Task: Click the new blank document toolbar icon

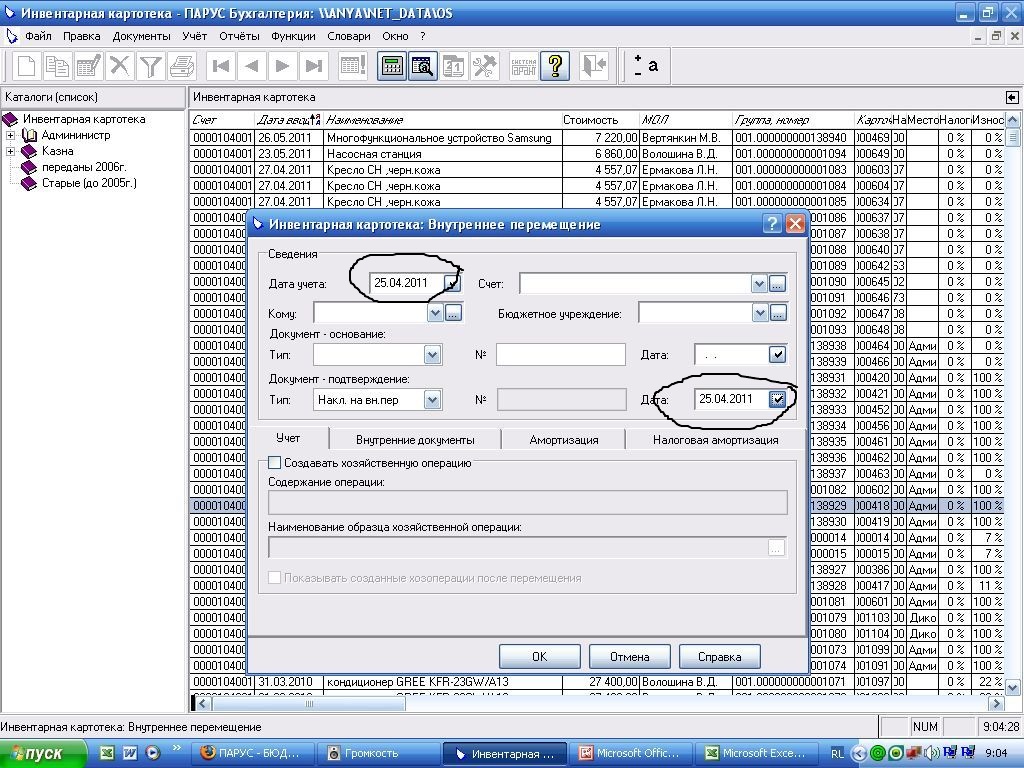Action: pyautogui.click(x=27, y=67)
